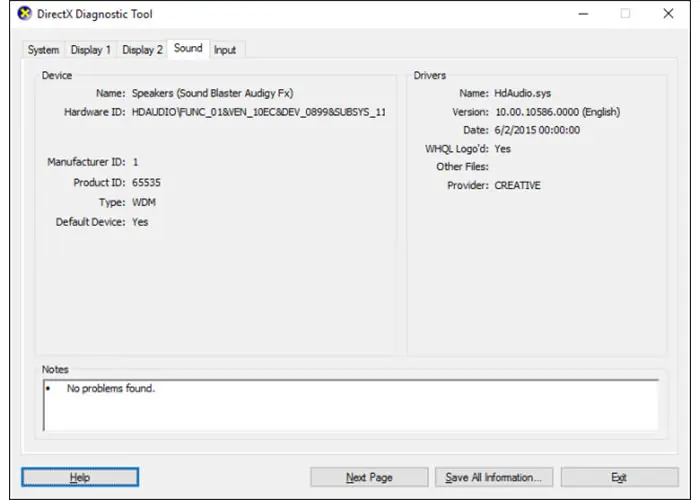Click the 'WHQL Logo'd:' label
Image resolution: width=700 pixels, height=500 pixels.
pos(457,149)
